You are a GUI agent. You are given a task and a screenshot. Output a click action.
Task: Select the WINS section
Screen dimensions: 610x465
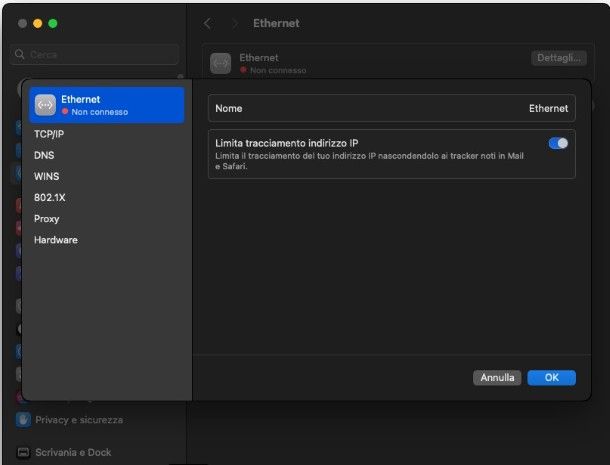[46, 176]
